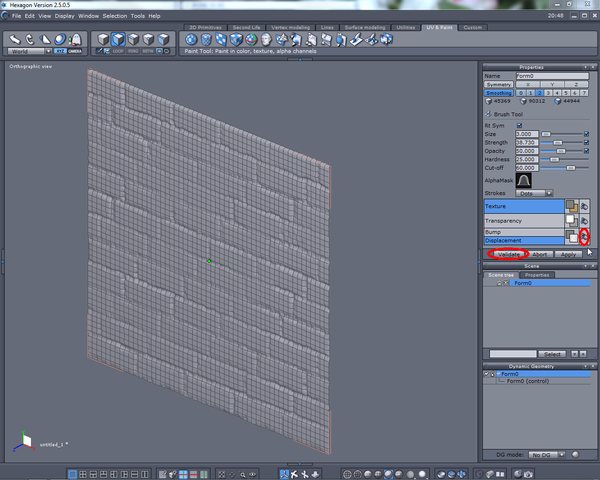Image resolution: width=600 pixels, height=480 pixels.
Task: Open the Tools menu
Action: tap(137, 16)
